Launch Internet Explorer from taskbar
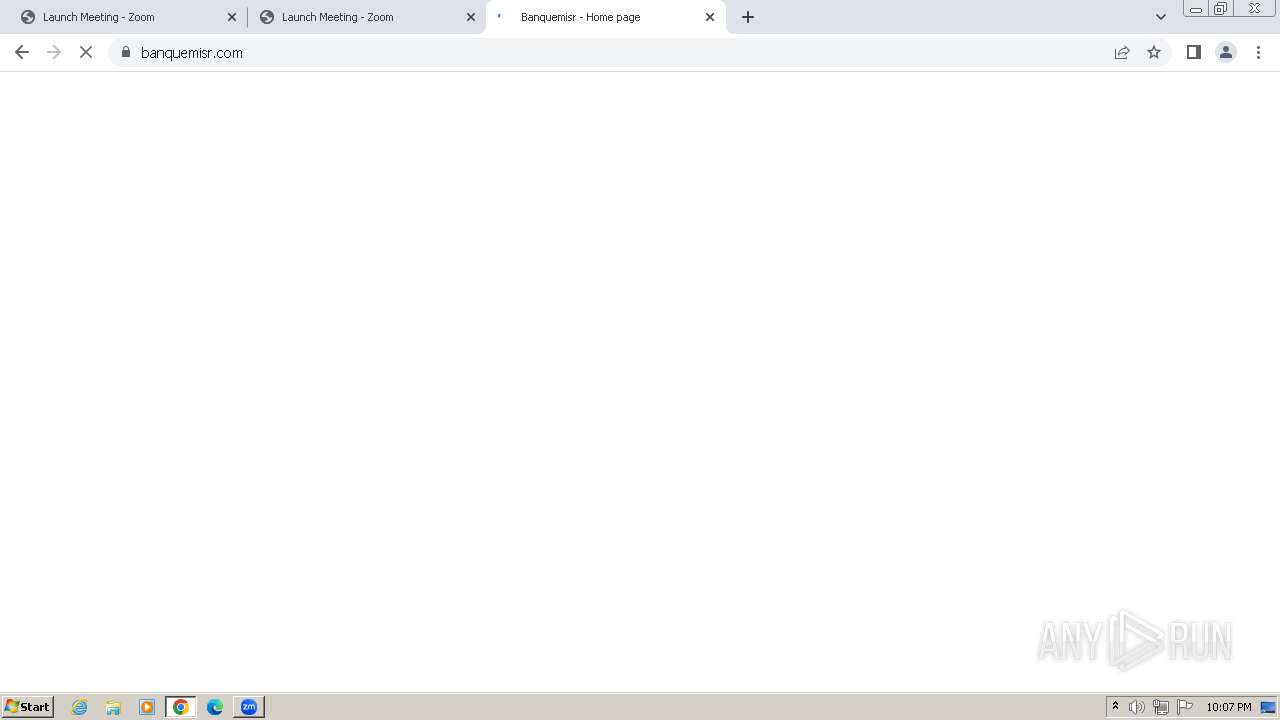This screenshot has width=1280, height=720. pyautogui.click(x=80, y=707)
